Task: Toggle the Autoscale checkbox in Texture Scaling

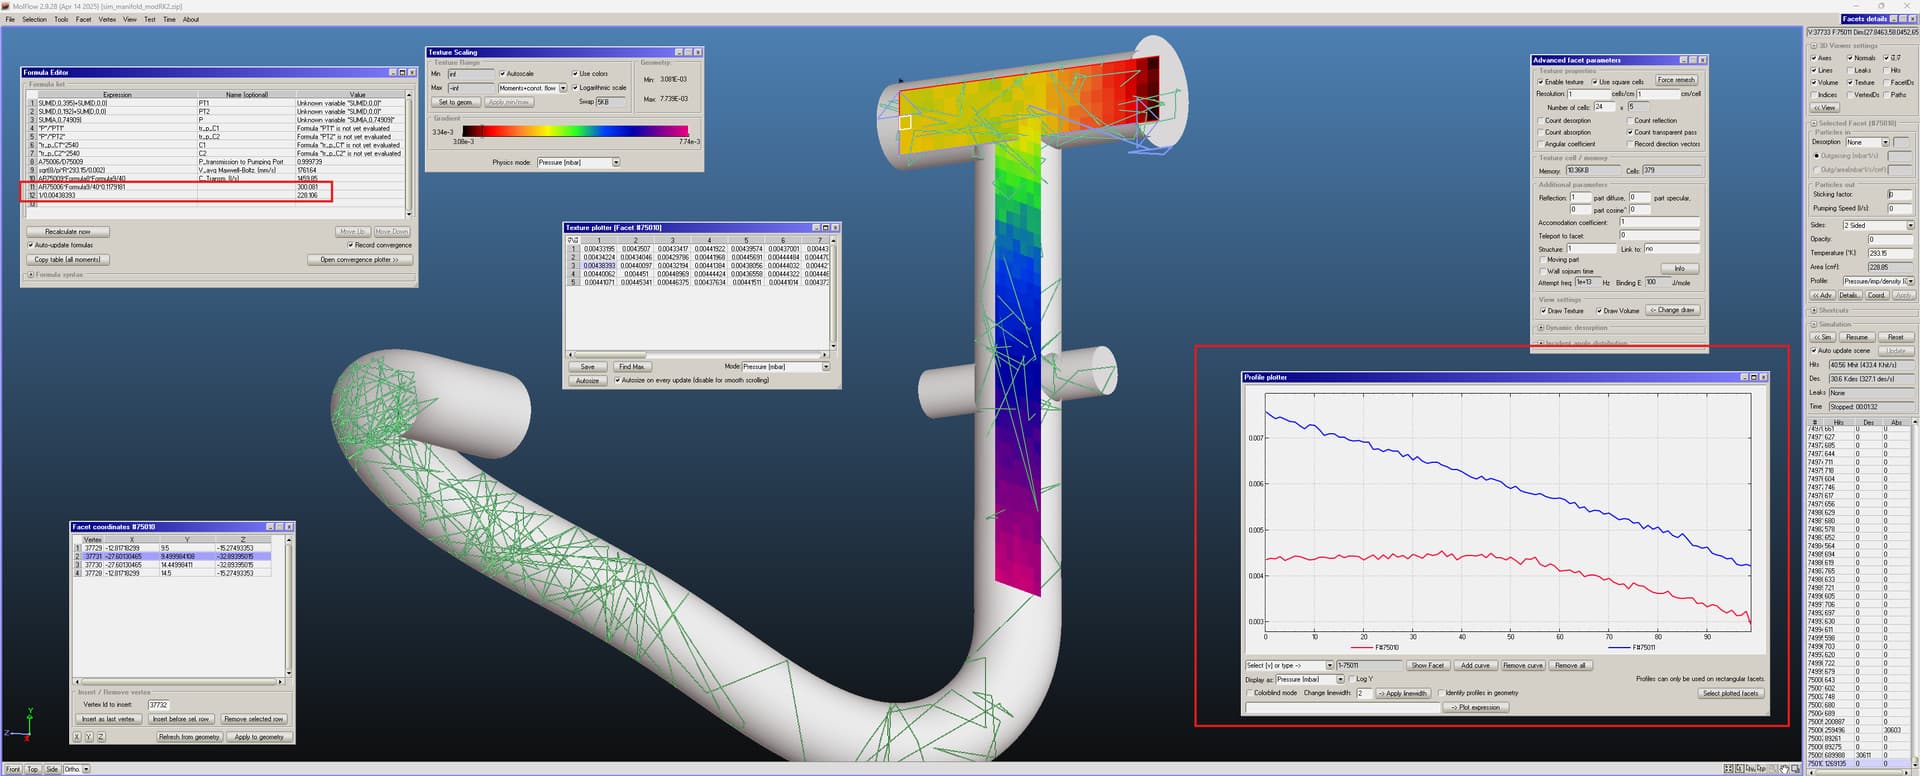Action: click(503, 74)
